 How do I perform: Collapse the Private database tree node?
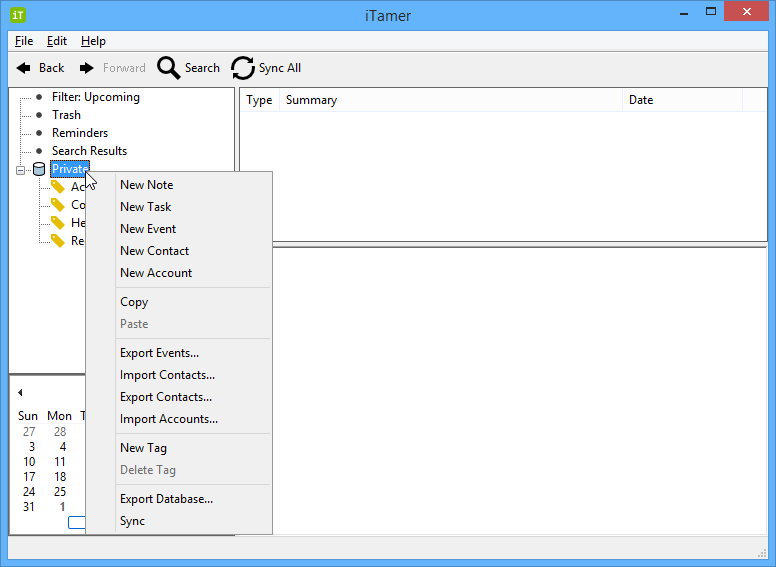coord(21,170)
